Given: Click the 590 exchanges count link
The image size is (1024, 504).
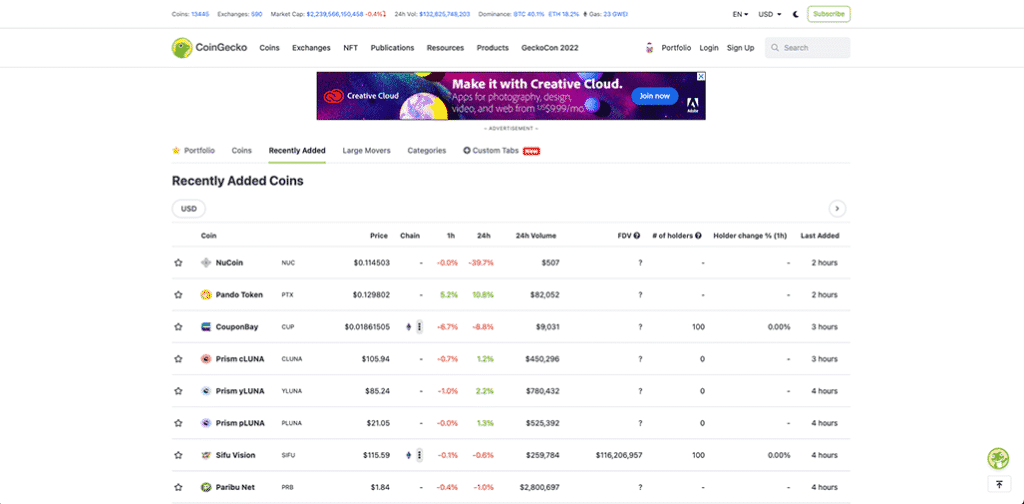Looking at the screenshot, I should pos(257,14).
